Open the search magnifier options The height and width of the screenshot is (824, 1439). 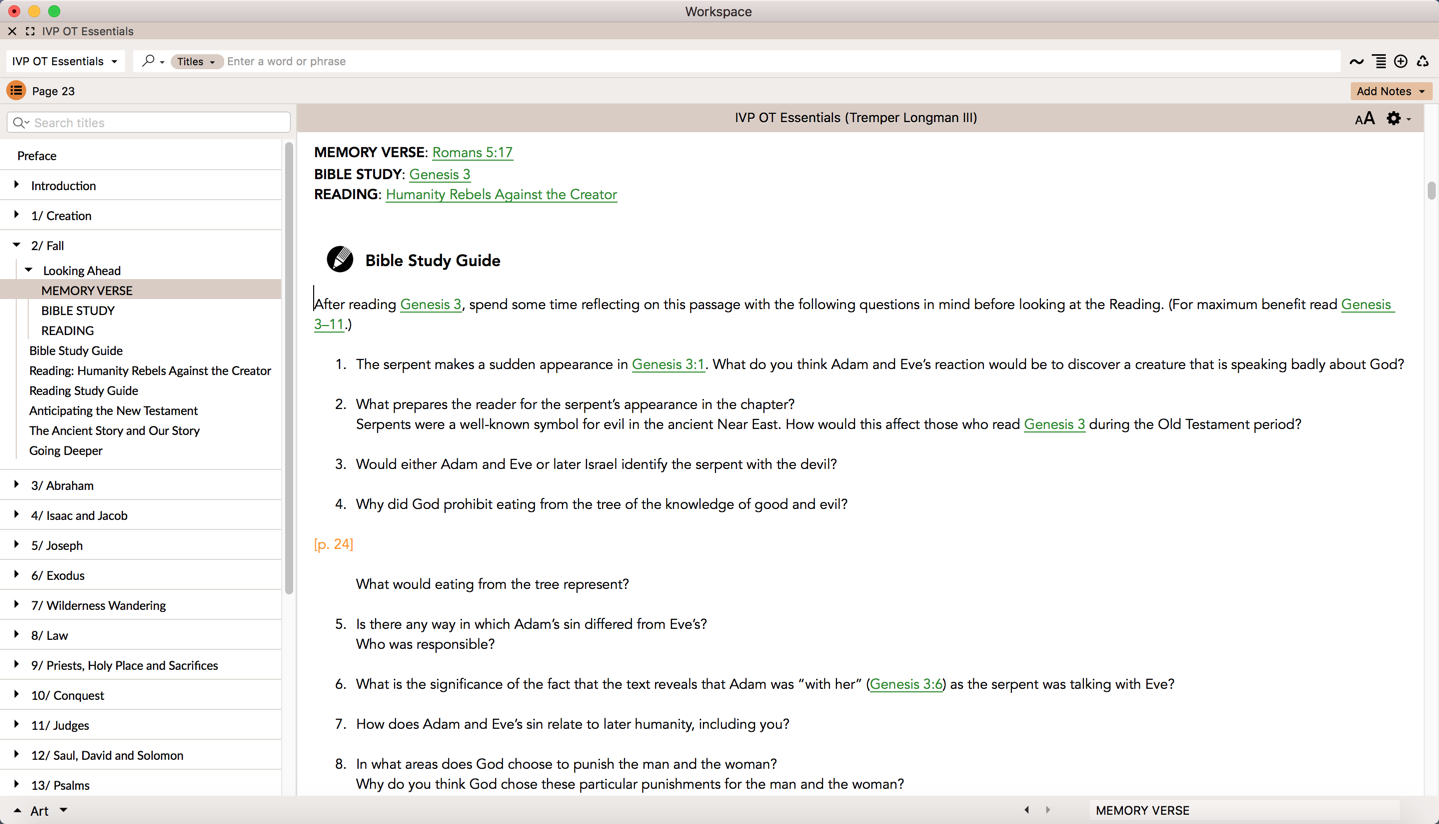click(x=152, y=61)
